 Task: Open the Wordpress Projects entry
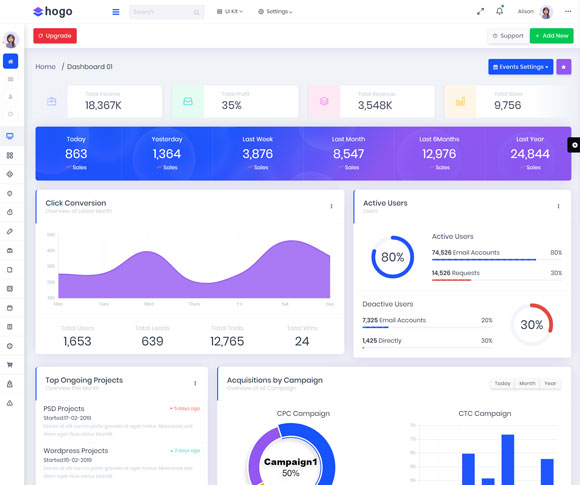(x=76, y=451)
